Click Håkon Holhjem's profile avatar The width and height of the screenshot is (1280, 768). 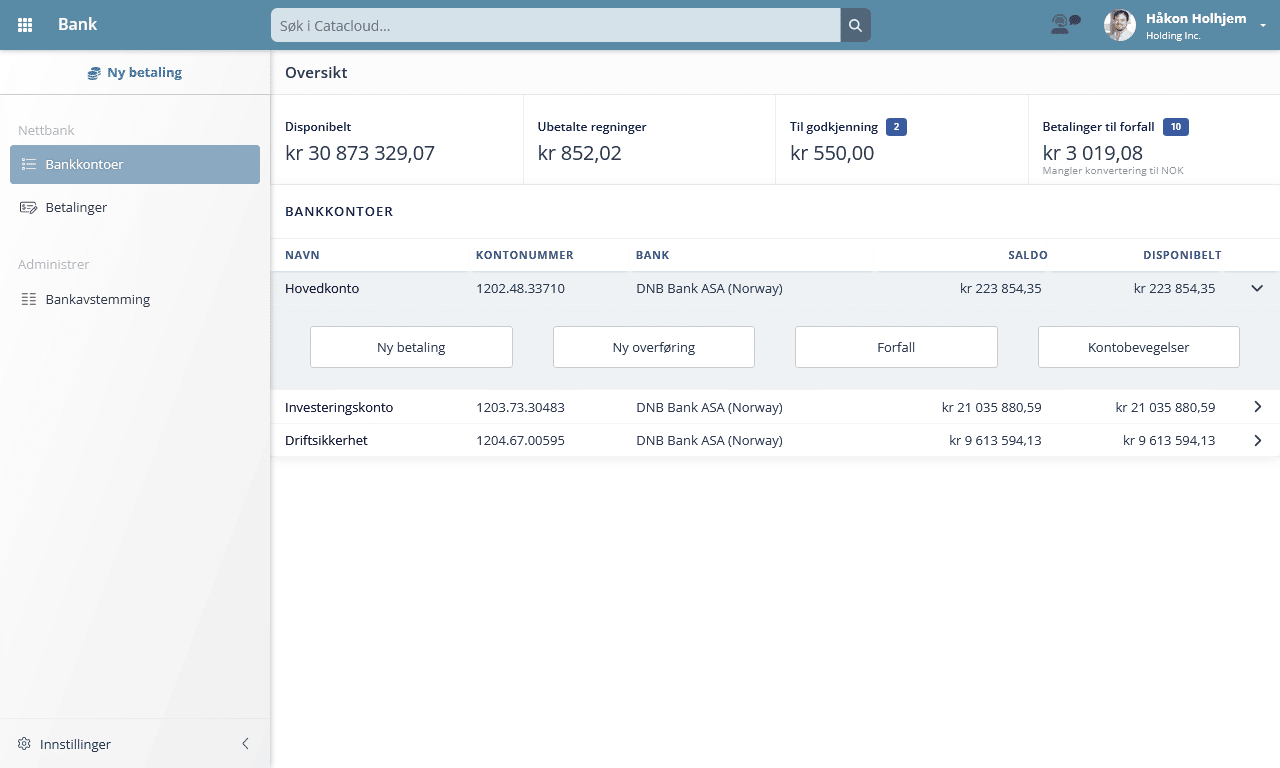tap(1119, 25)
